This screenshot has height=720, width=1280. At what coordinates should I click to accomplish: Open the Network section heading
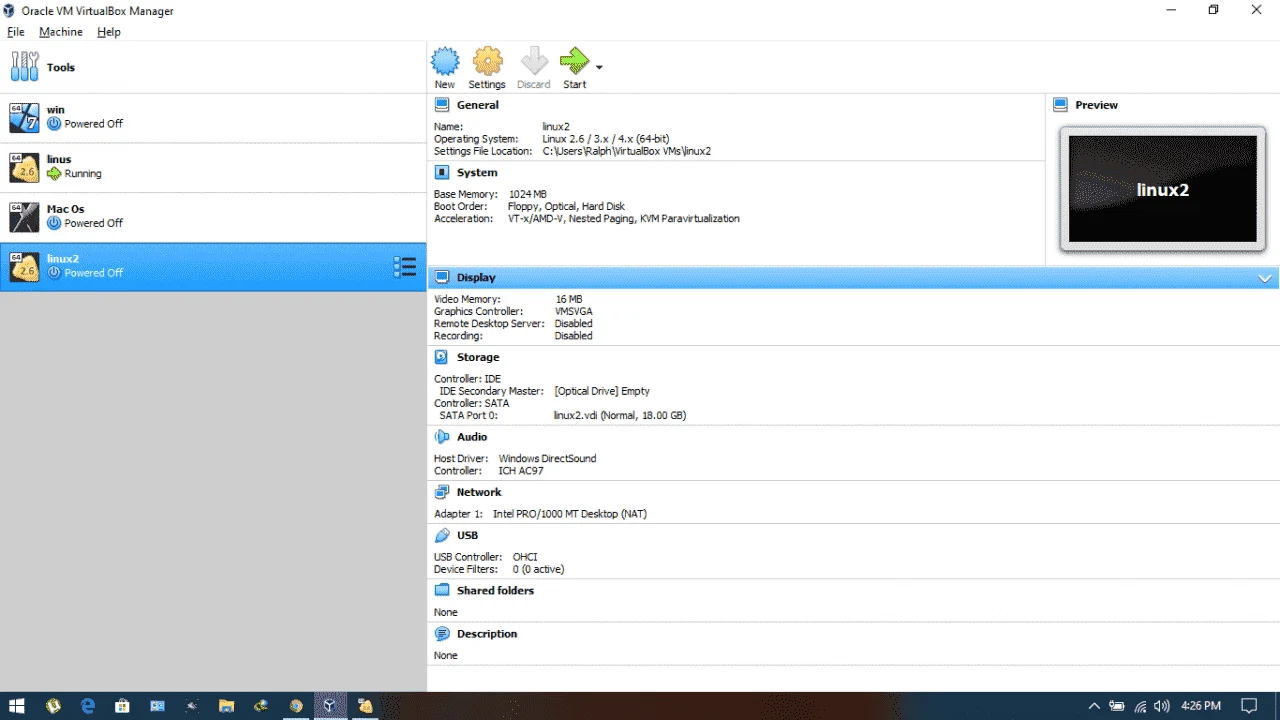click(x=479, y=492)
